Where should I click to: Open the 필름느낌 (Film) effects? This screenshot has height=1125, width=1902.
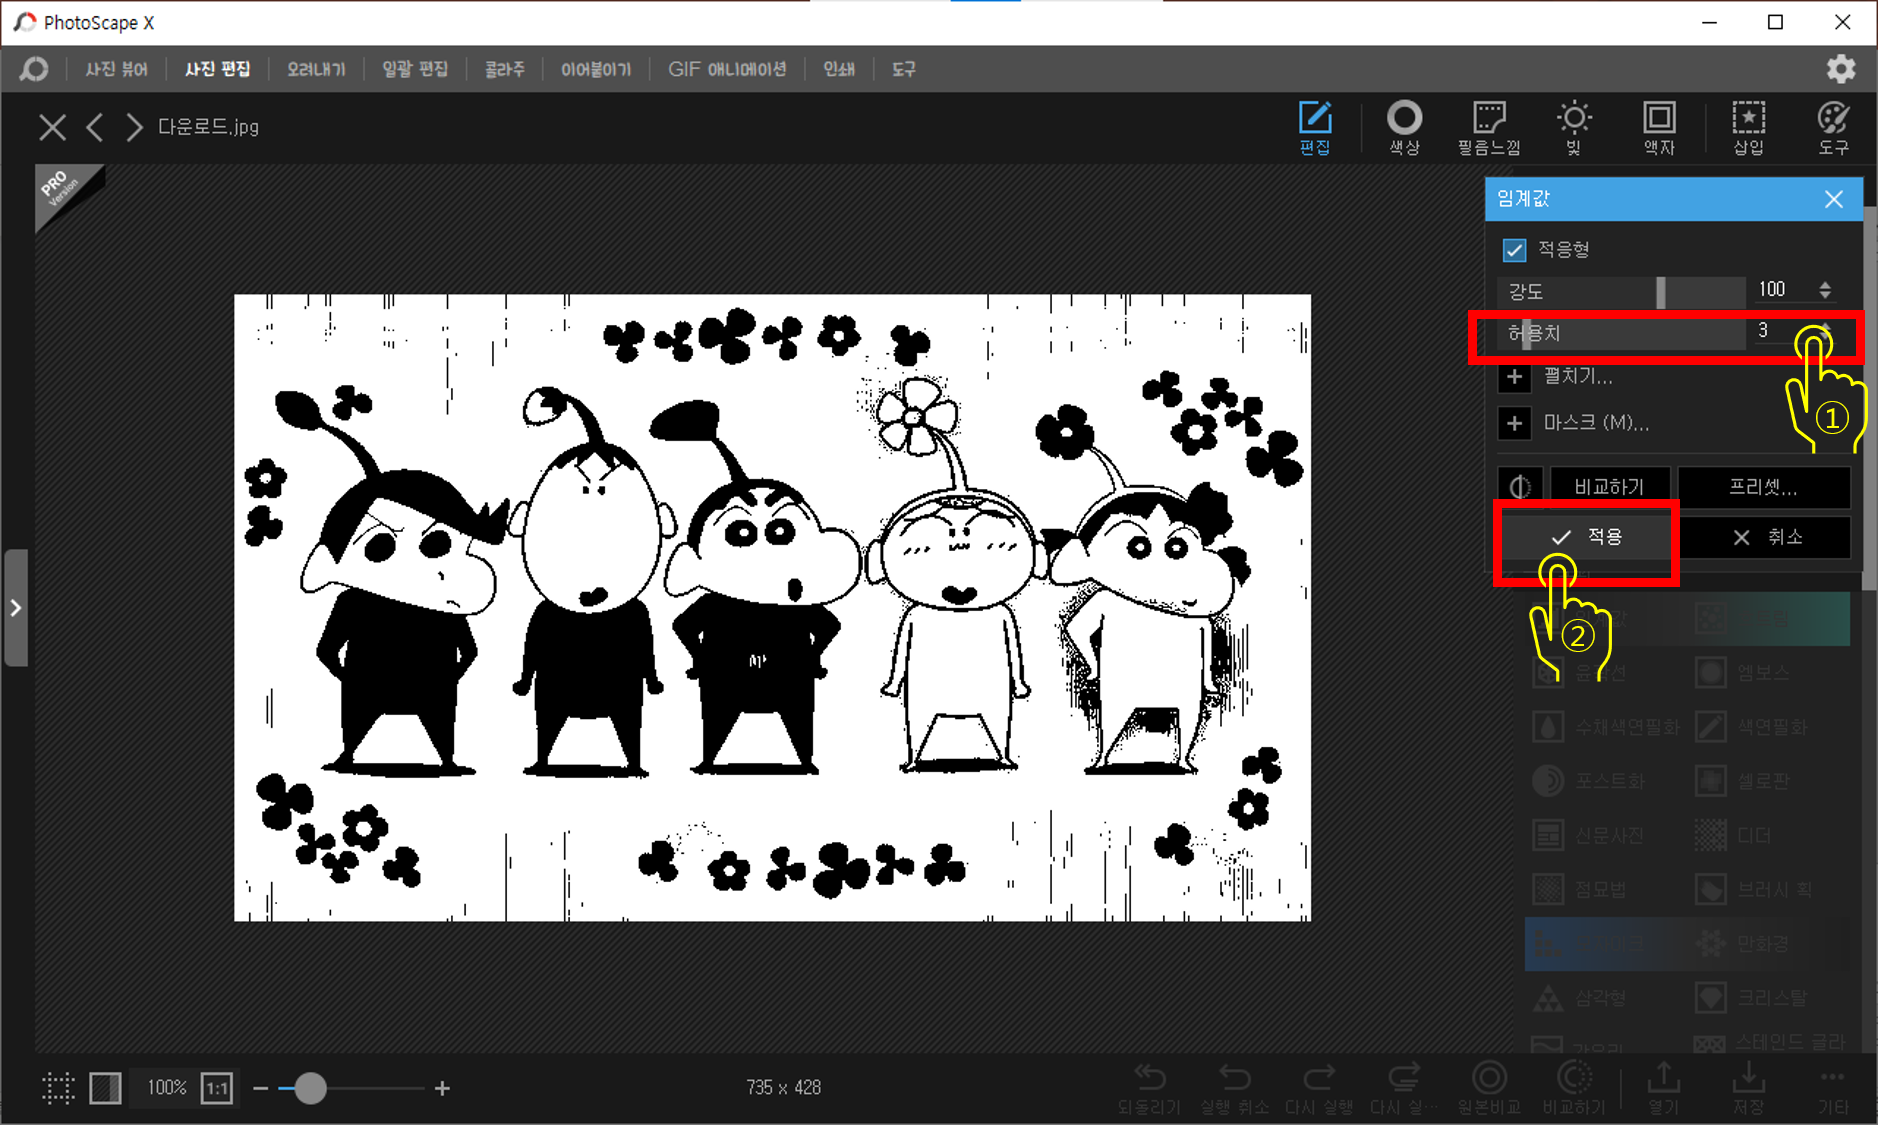[1489, 128]
